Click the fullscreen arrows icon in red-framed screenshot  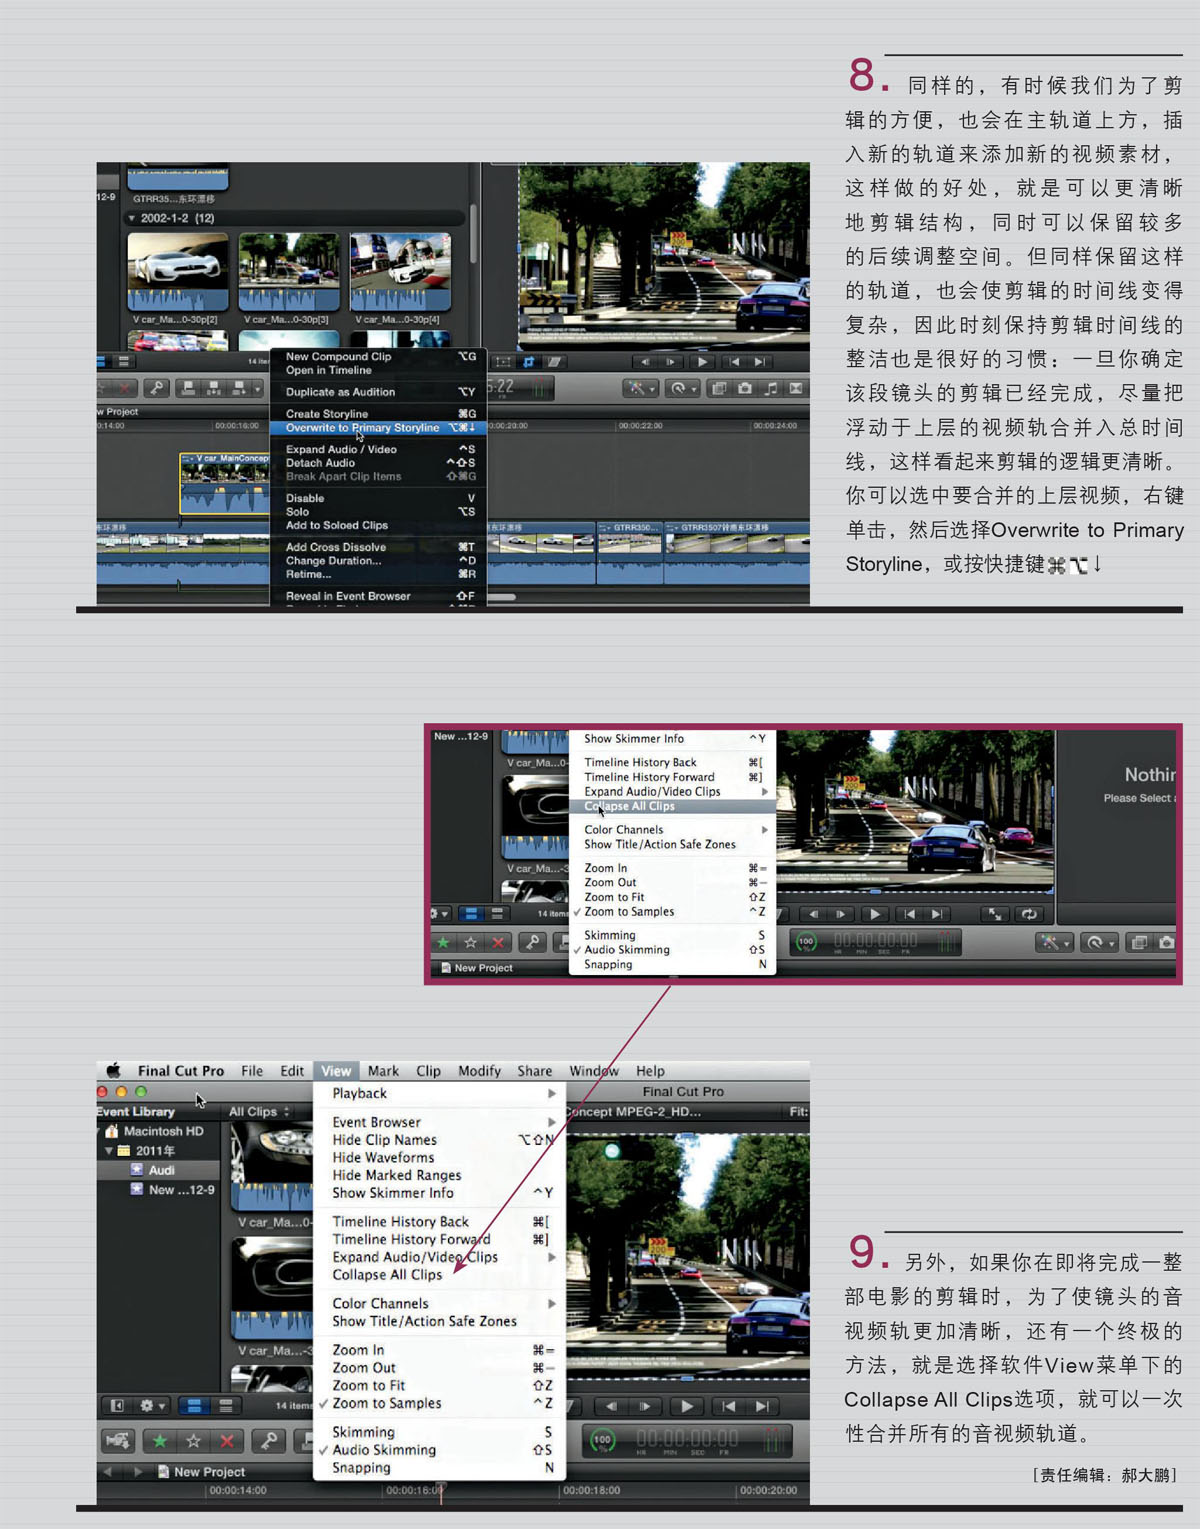[x=995, y=913]
